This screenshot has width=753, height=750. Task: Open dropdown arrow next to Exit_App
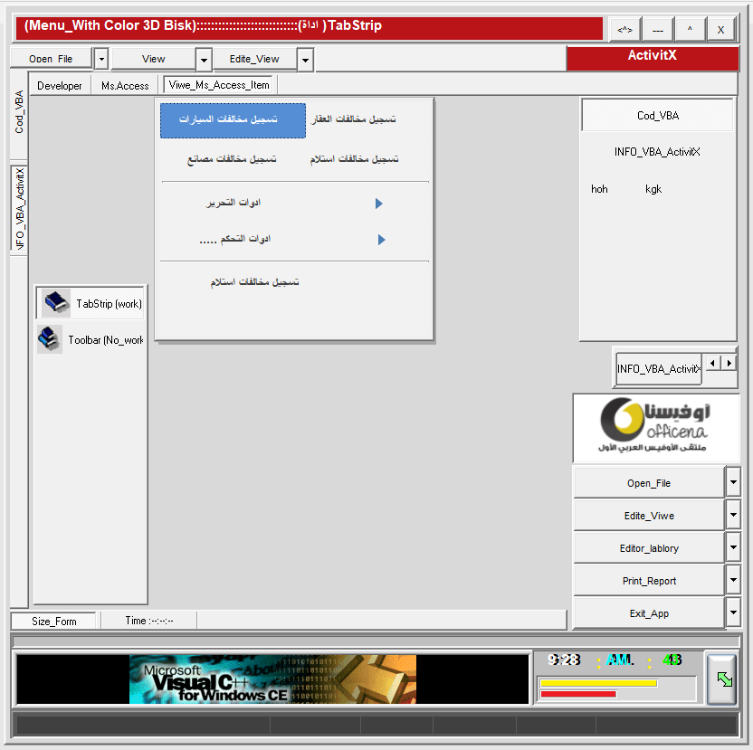733,612
